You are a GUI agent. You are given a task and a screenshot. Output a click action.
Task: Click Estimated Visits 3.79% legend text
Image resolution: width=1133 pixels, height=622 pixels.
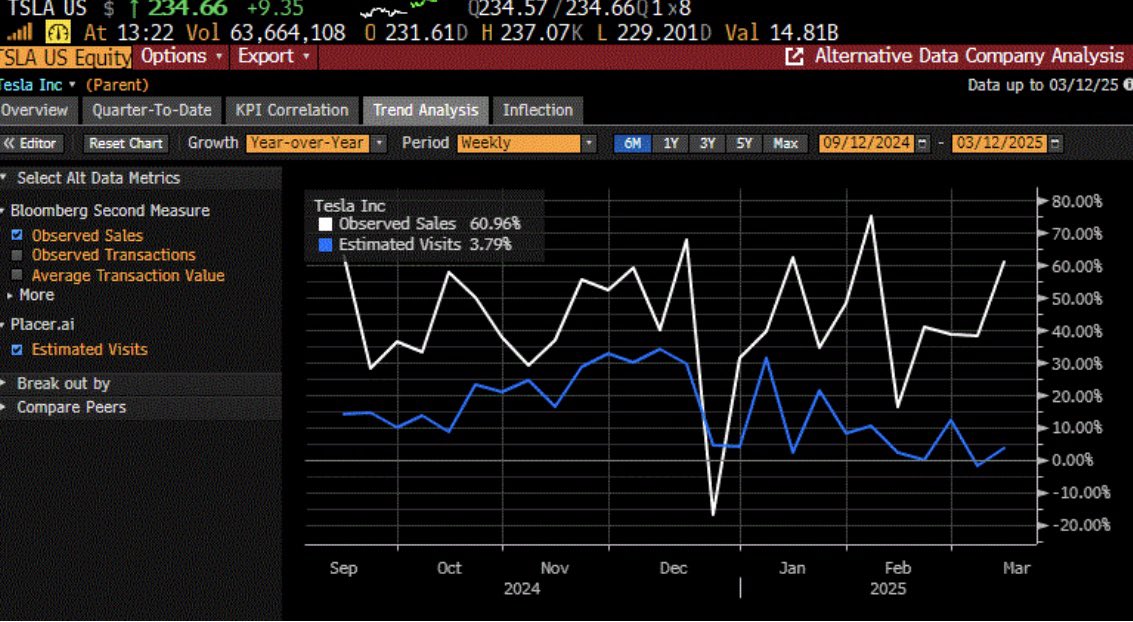point(425,245)
